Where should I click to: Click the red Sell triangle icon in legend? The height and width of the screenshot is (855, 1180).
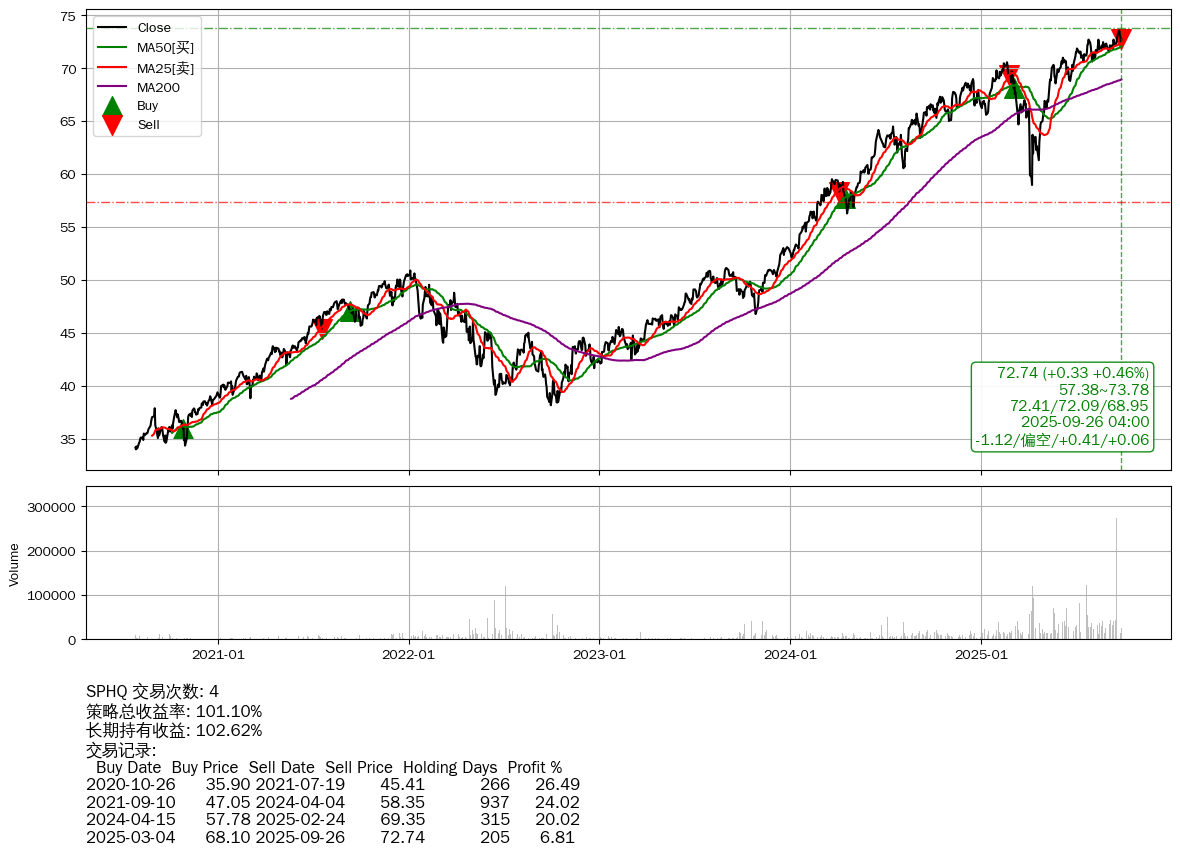pos(113,125)
